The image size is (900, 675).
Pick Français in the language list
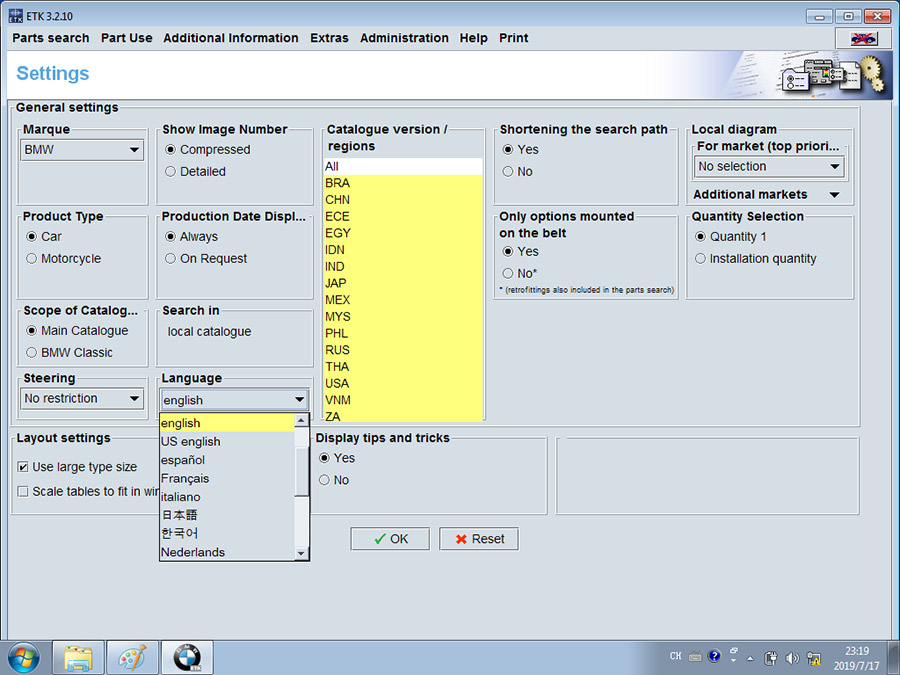227,478
